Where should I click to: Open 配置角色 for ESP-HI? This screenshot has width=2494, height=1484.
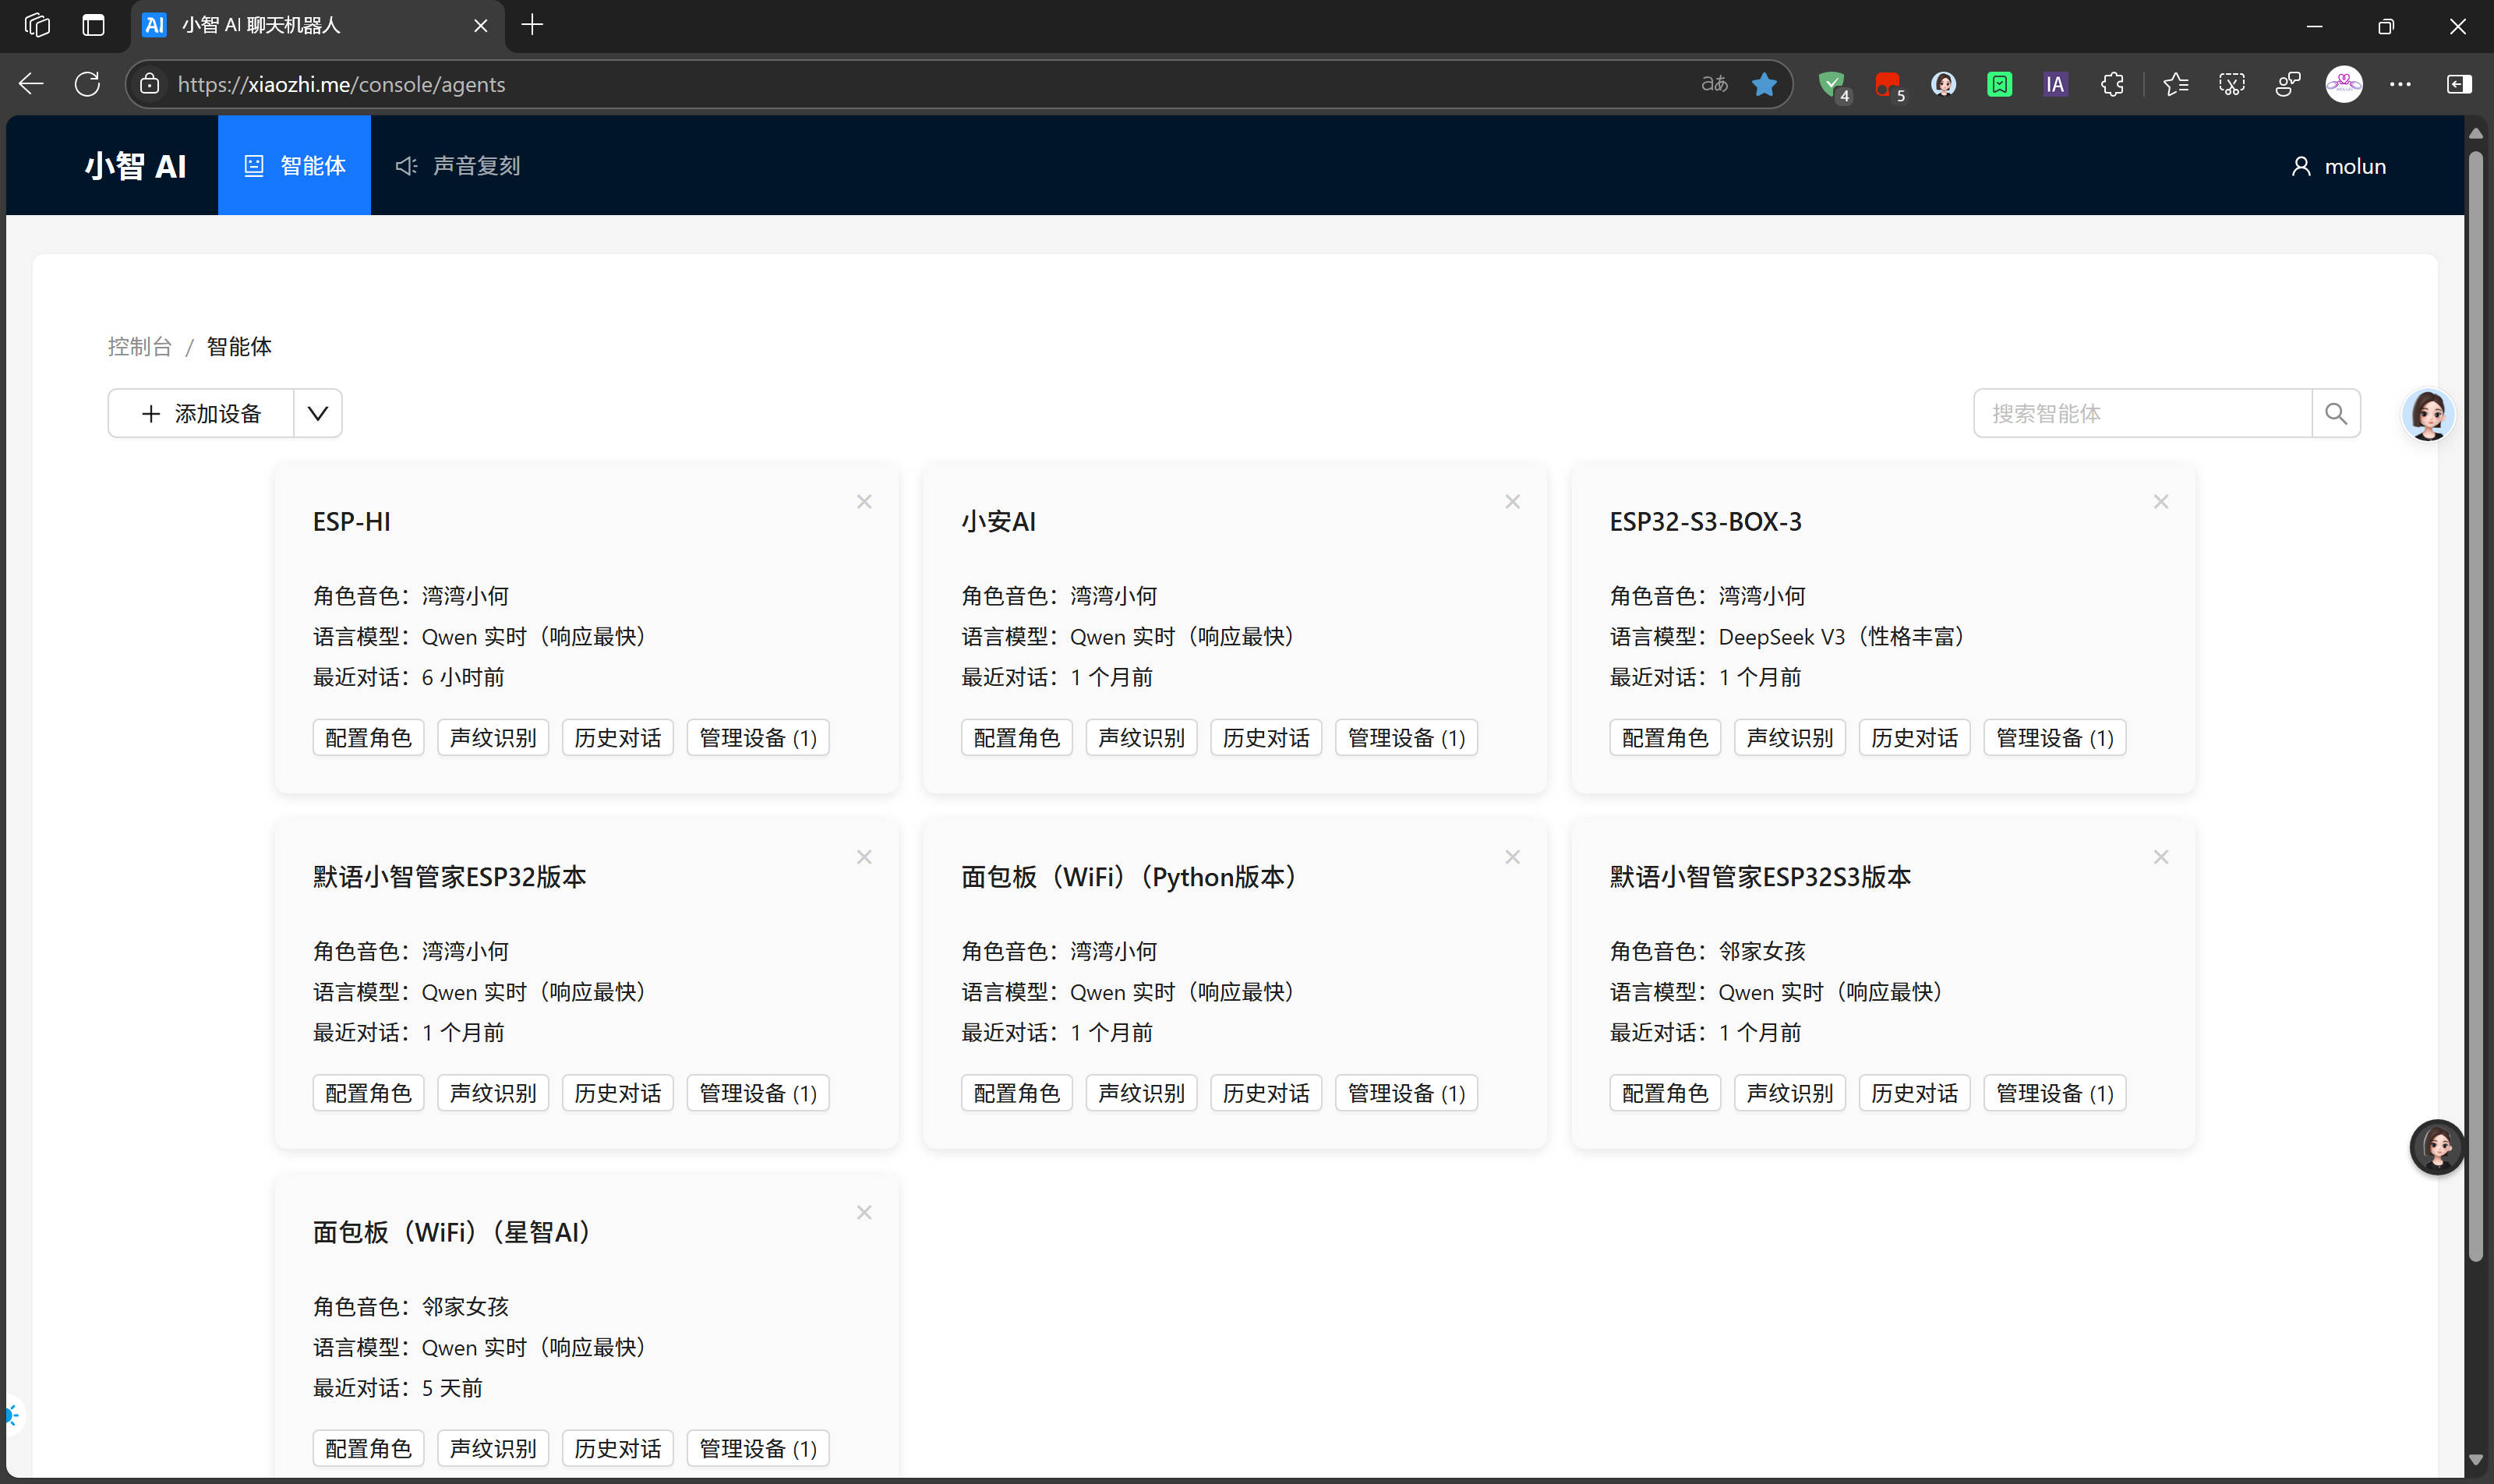pyautogui.click(x=368, y=738)
